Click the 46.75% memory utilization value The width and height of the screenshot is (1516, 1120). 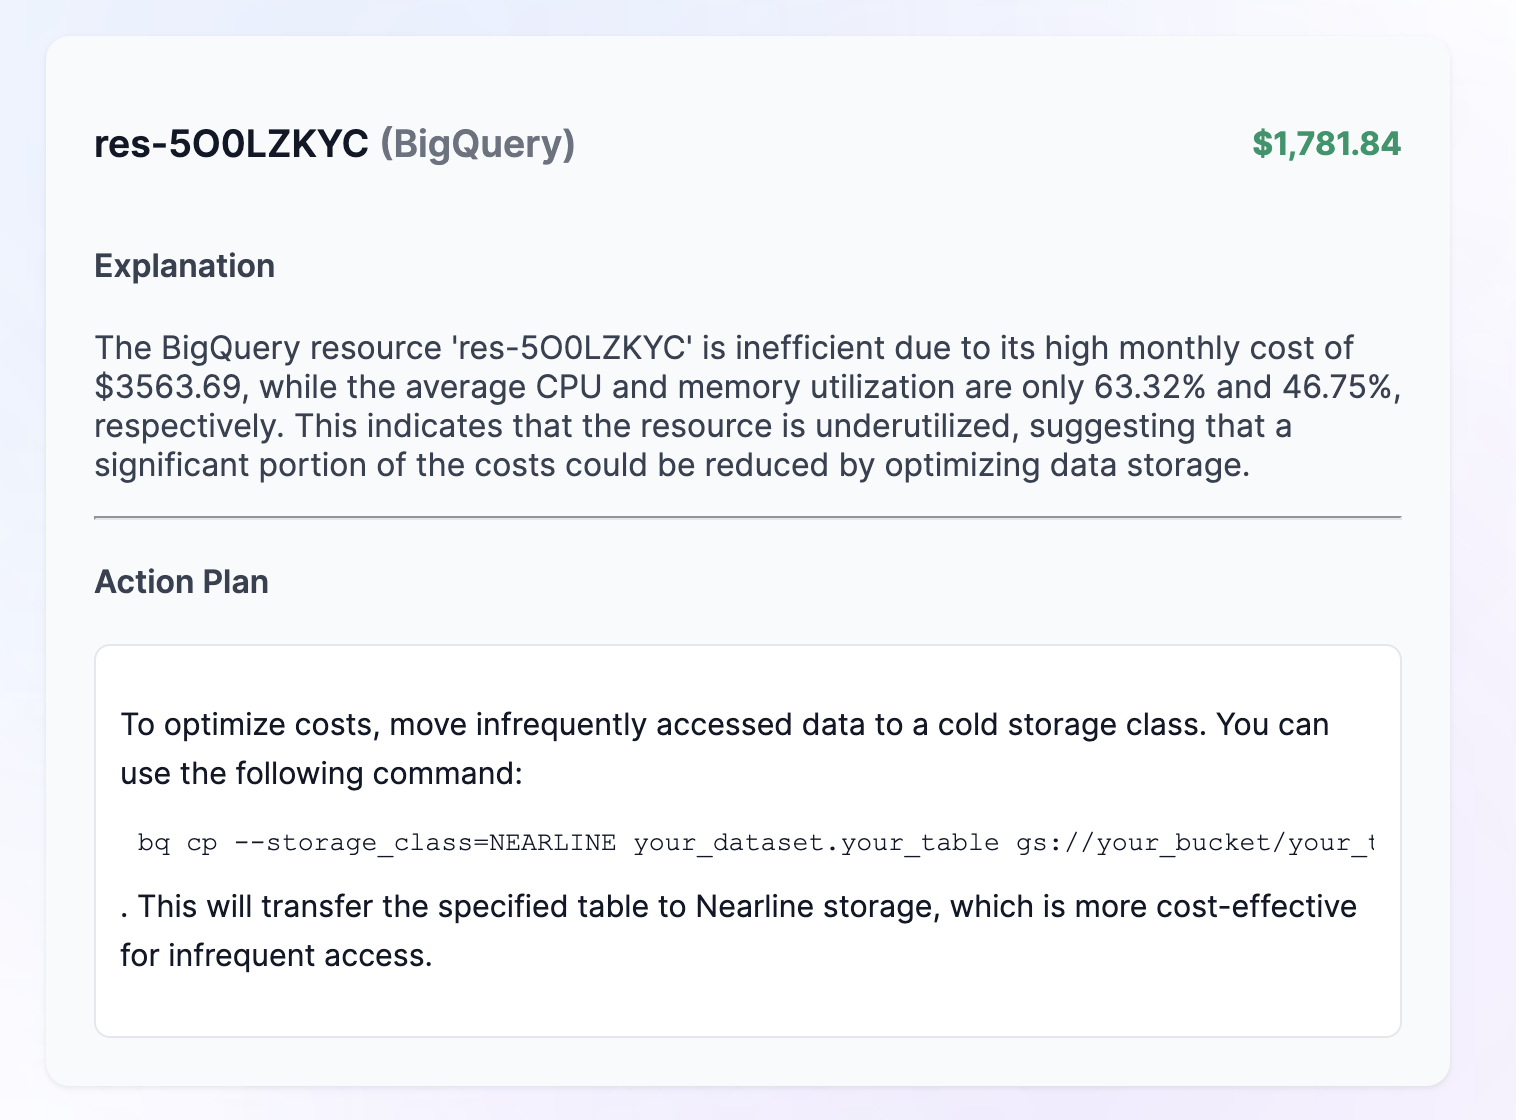(x=1334, y=387)
